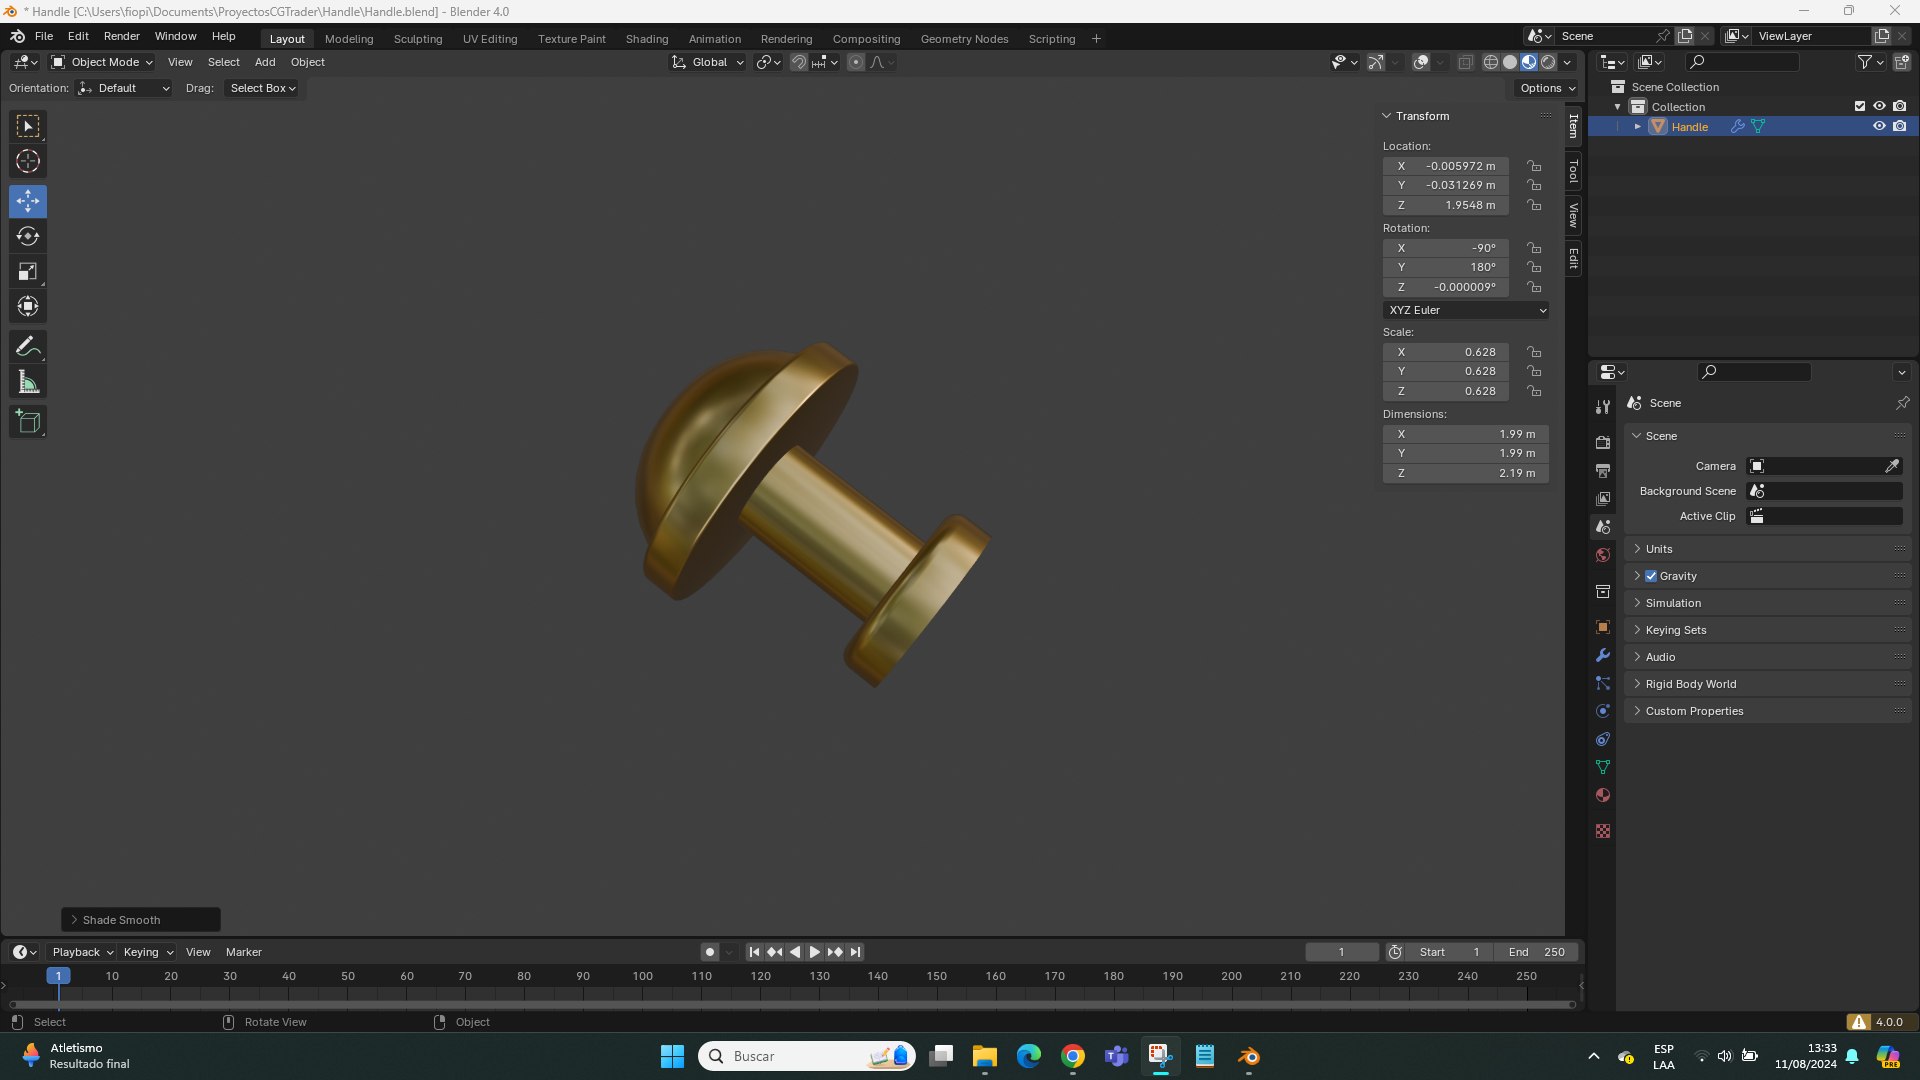Click the Options button in viewport header
1920x1080 pixels.
(1547, 88)
